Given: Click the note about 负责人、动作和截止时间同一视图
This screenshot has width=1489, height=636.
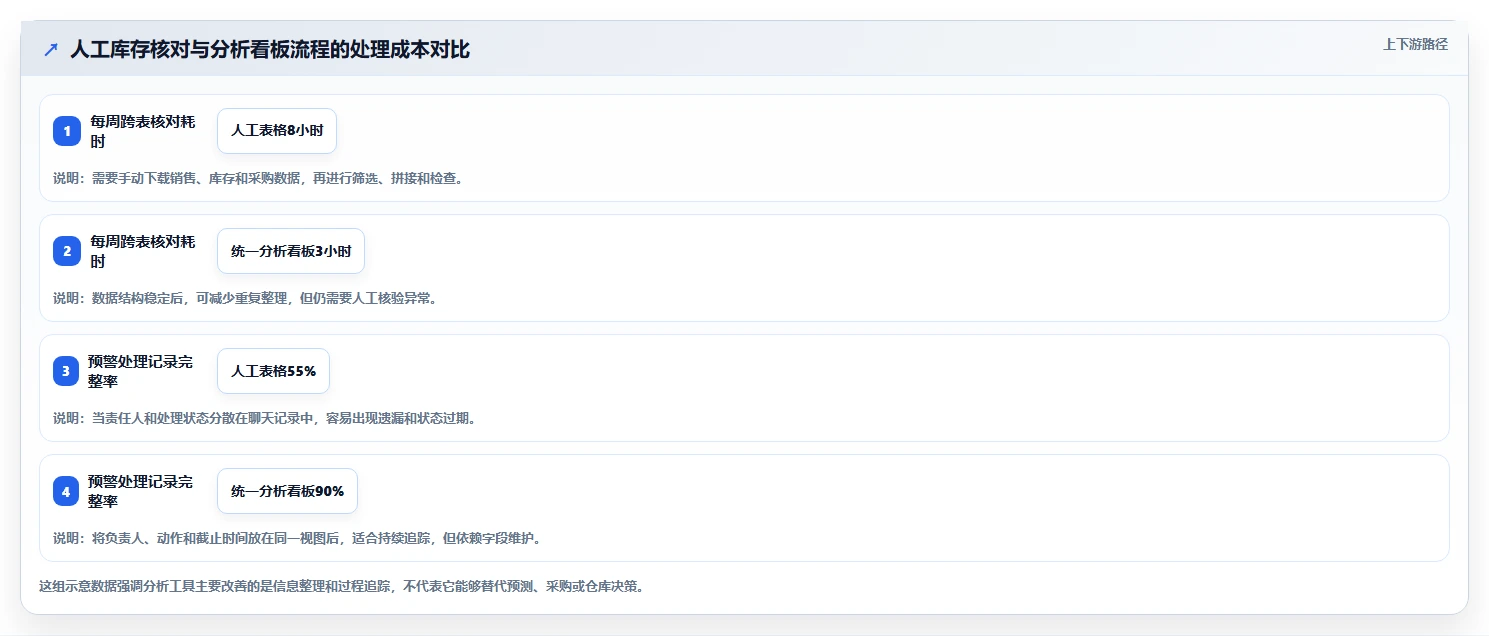Looking at the screenshot, I should [x=299, y=538].
